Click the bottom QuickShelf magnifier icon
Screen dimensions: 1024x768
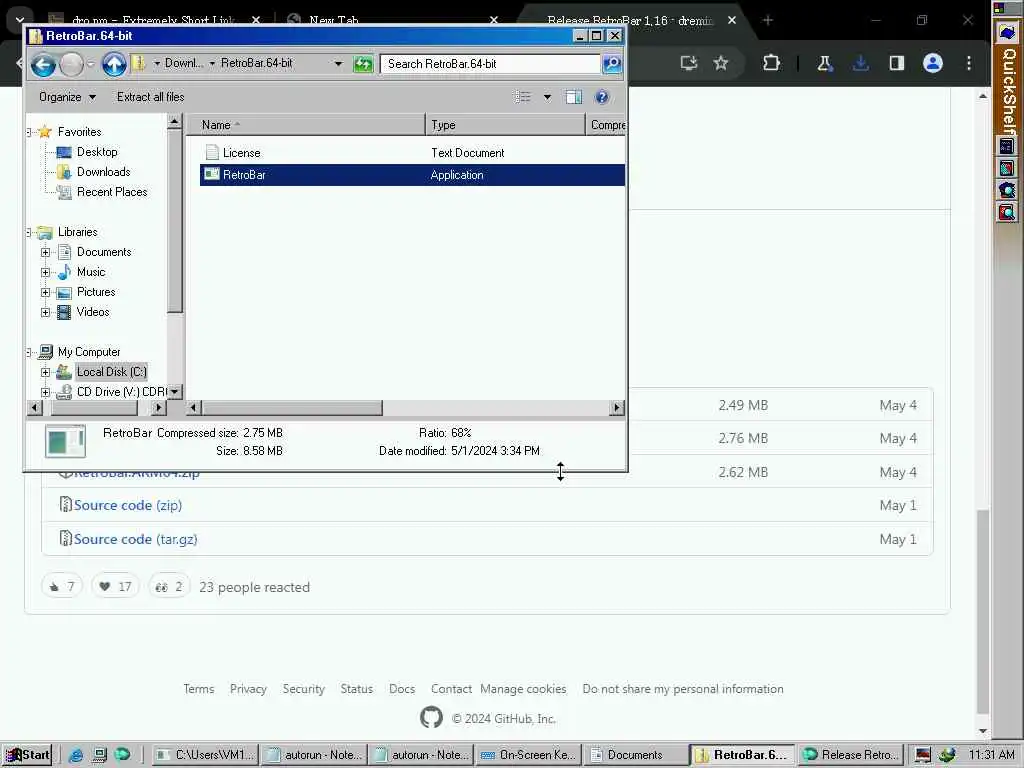point(1007,212)
